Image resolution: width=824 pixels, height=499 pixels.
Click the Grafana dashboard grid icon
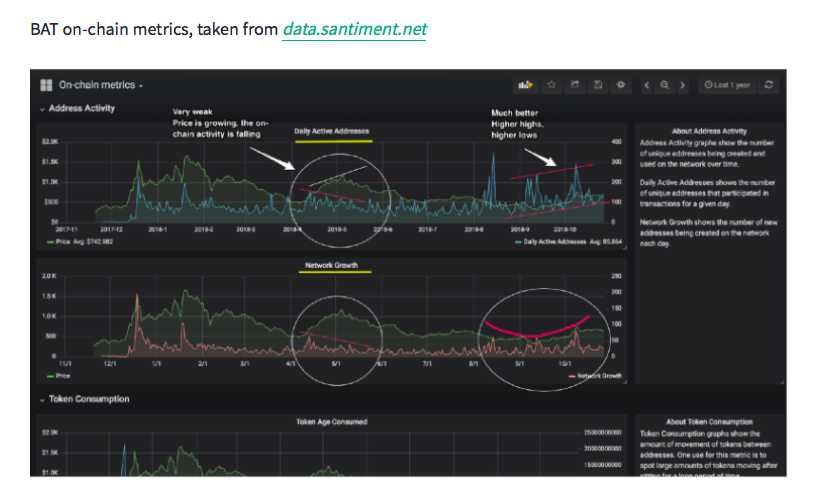coord(46,85)
